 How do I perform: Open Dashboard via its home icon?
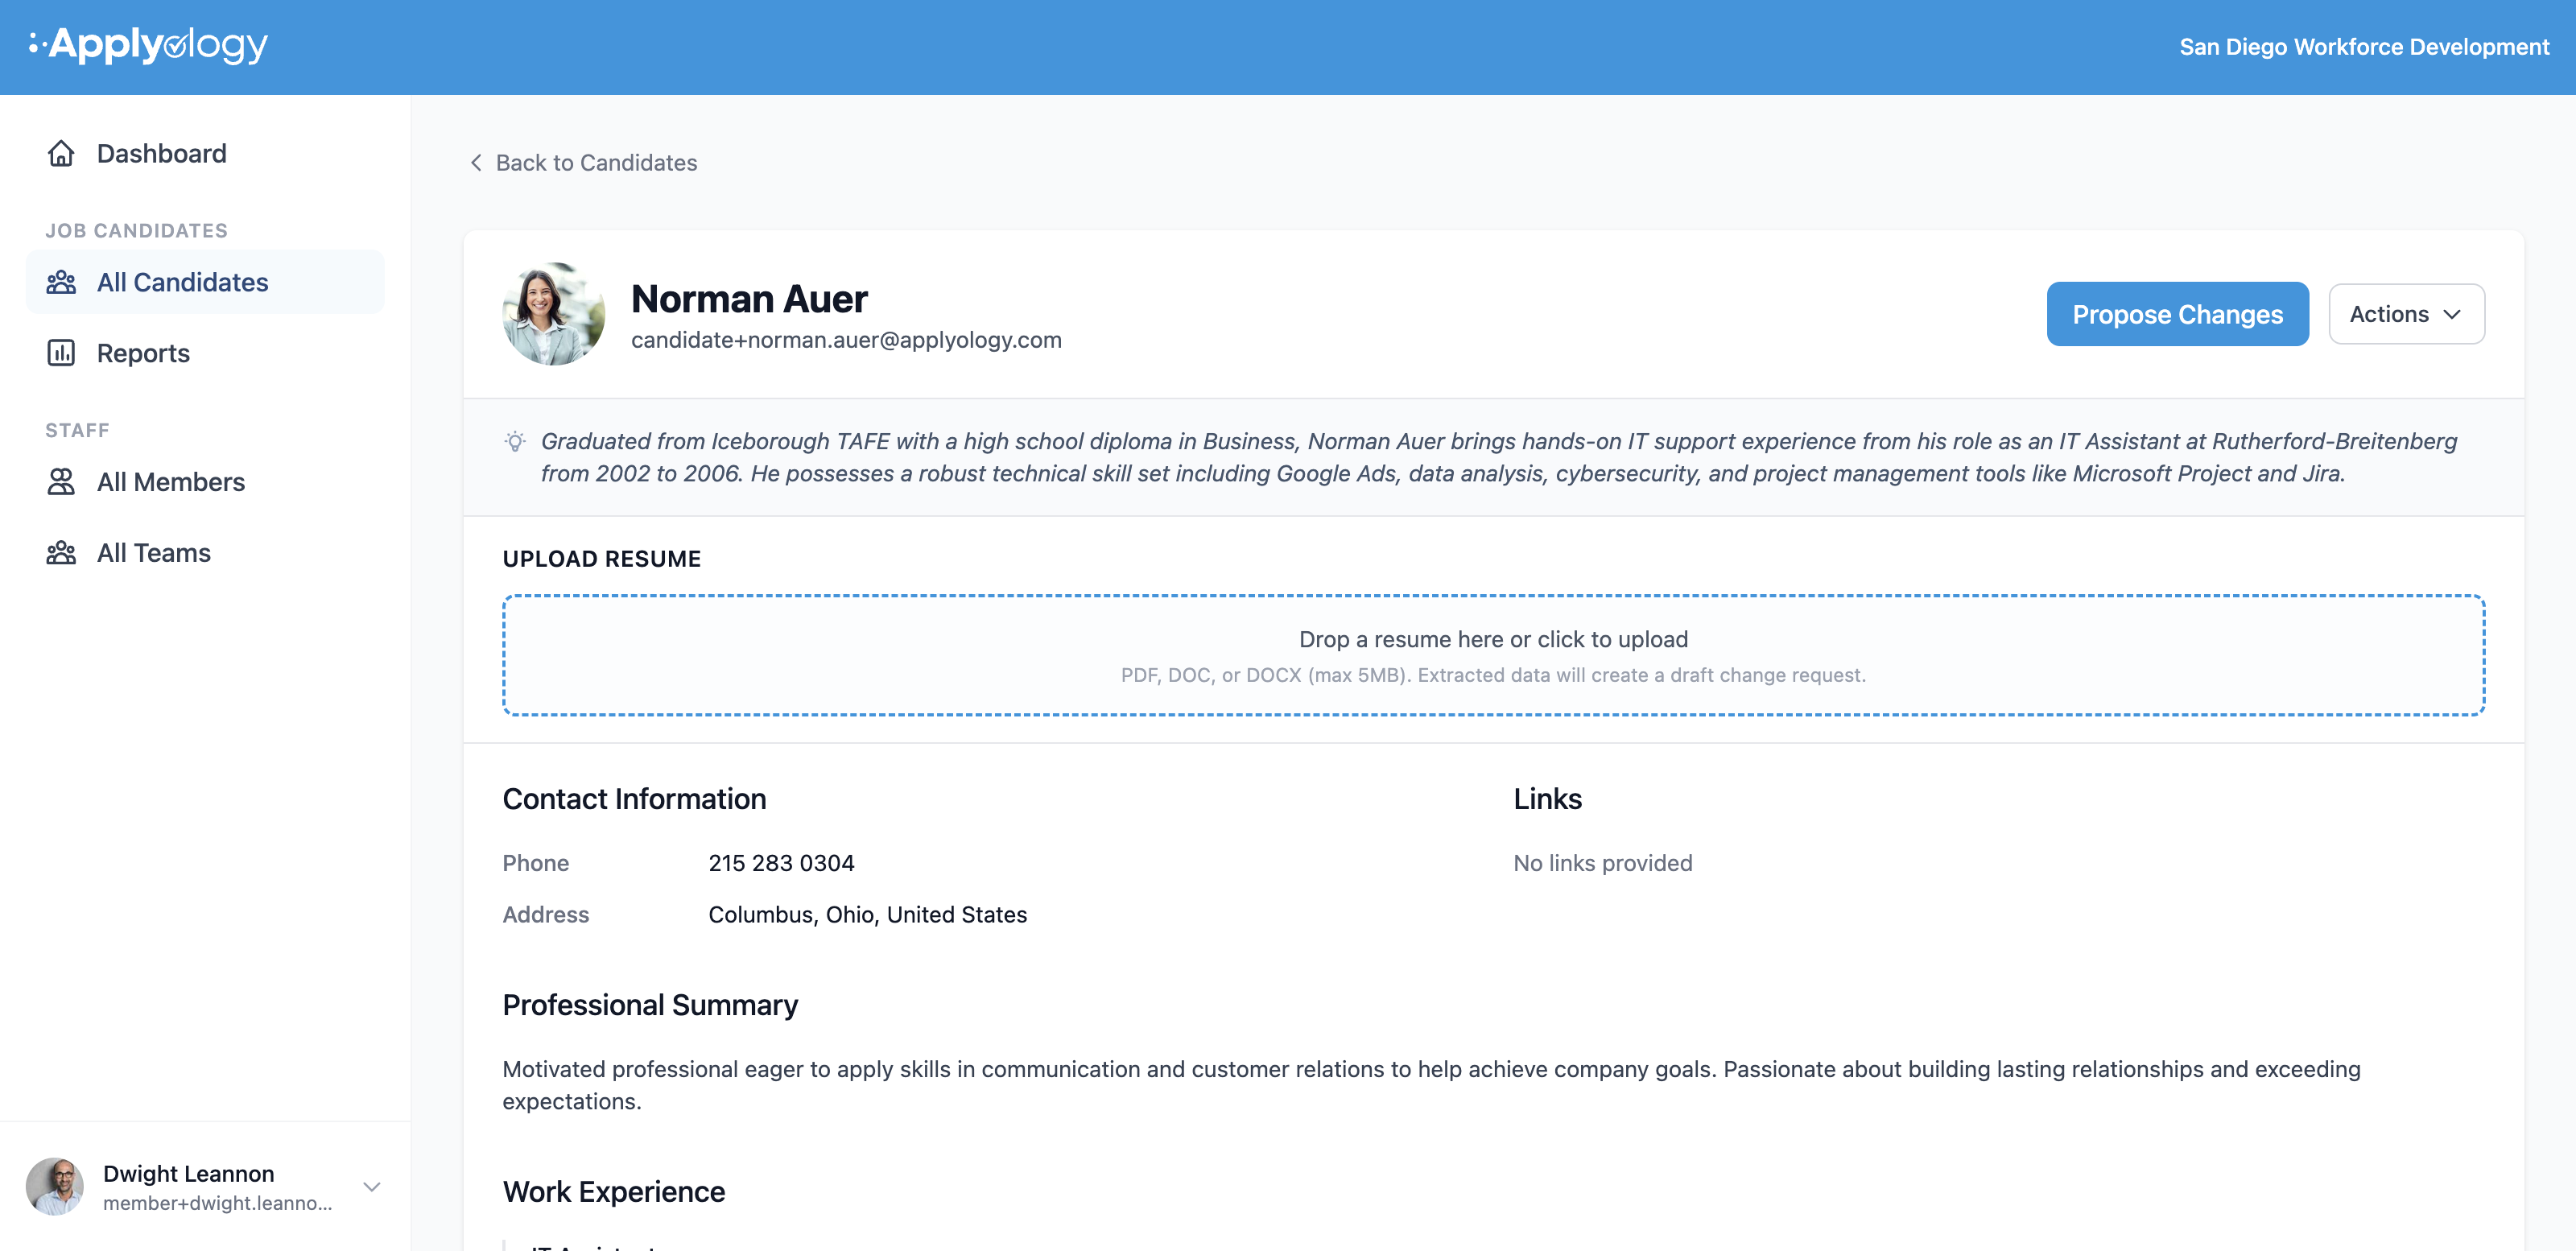(x=61, y=153)
